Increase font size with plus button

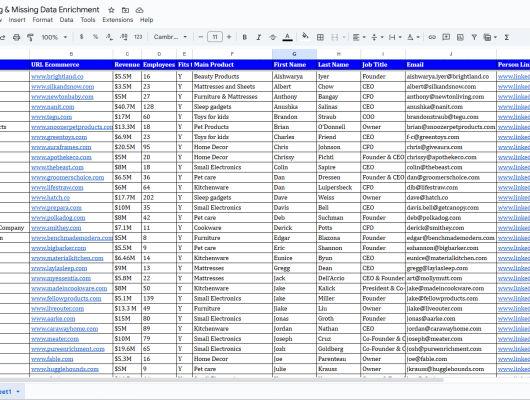(229, 37)
